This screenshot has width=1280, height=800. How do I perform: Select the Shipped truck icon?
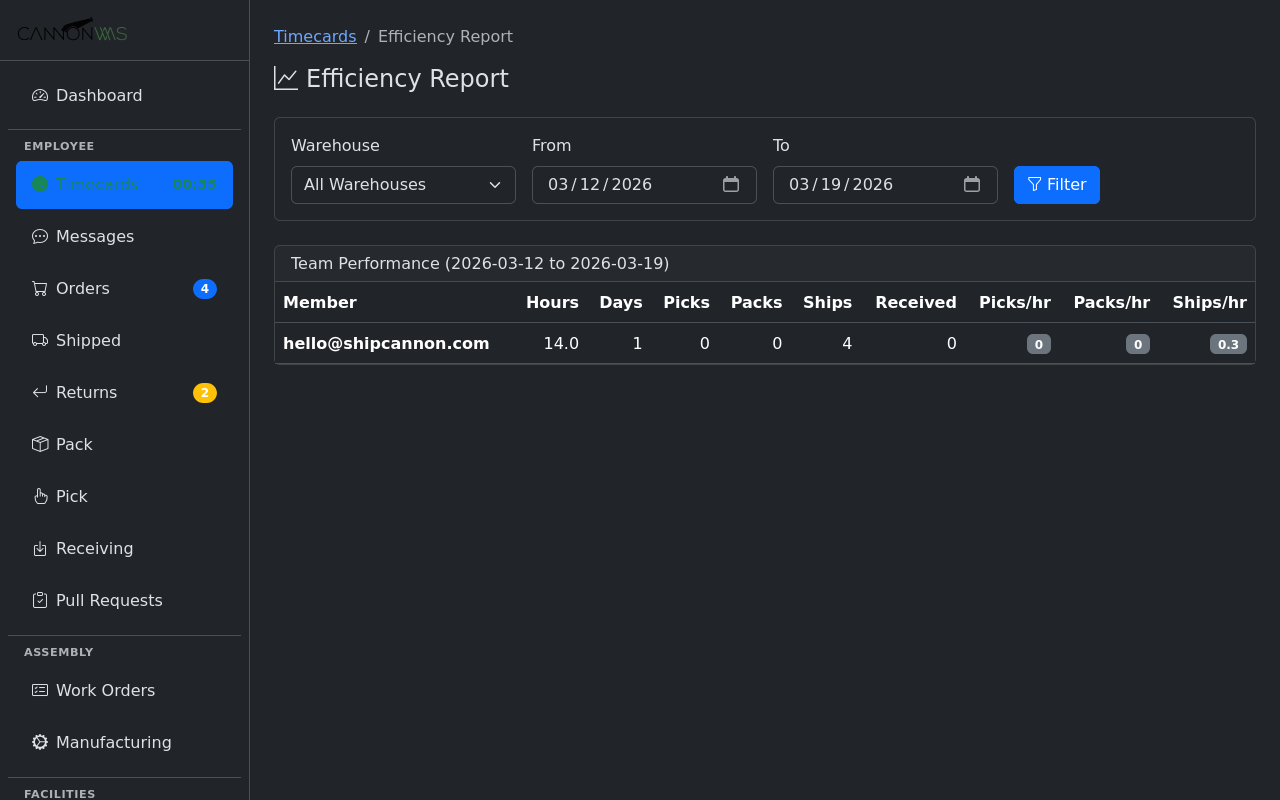tap(39, 340)
